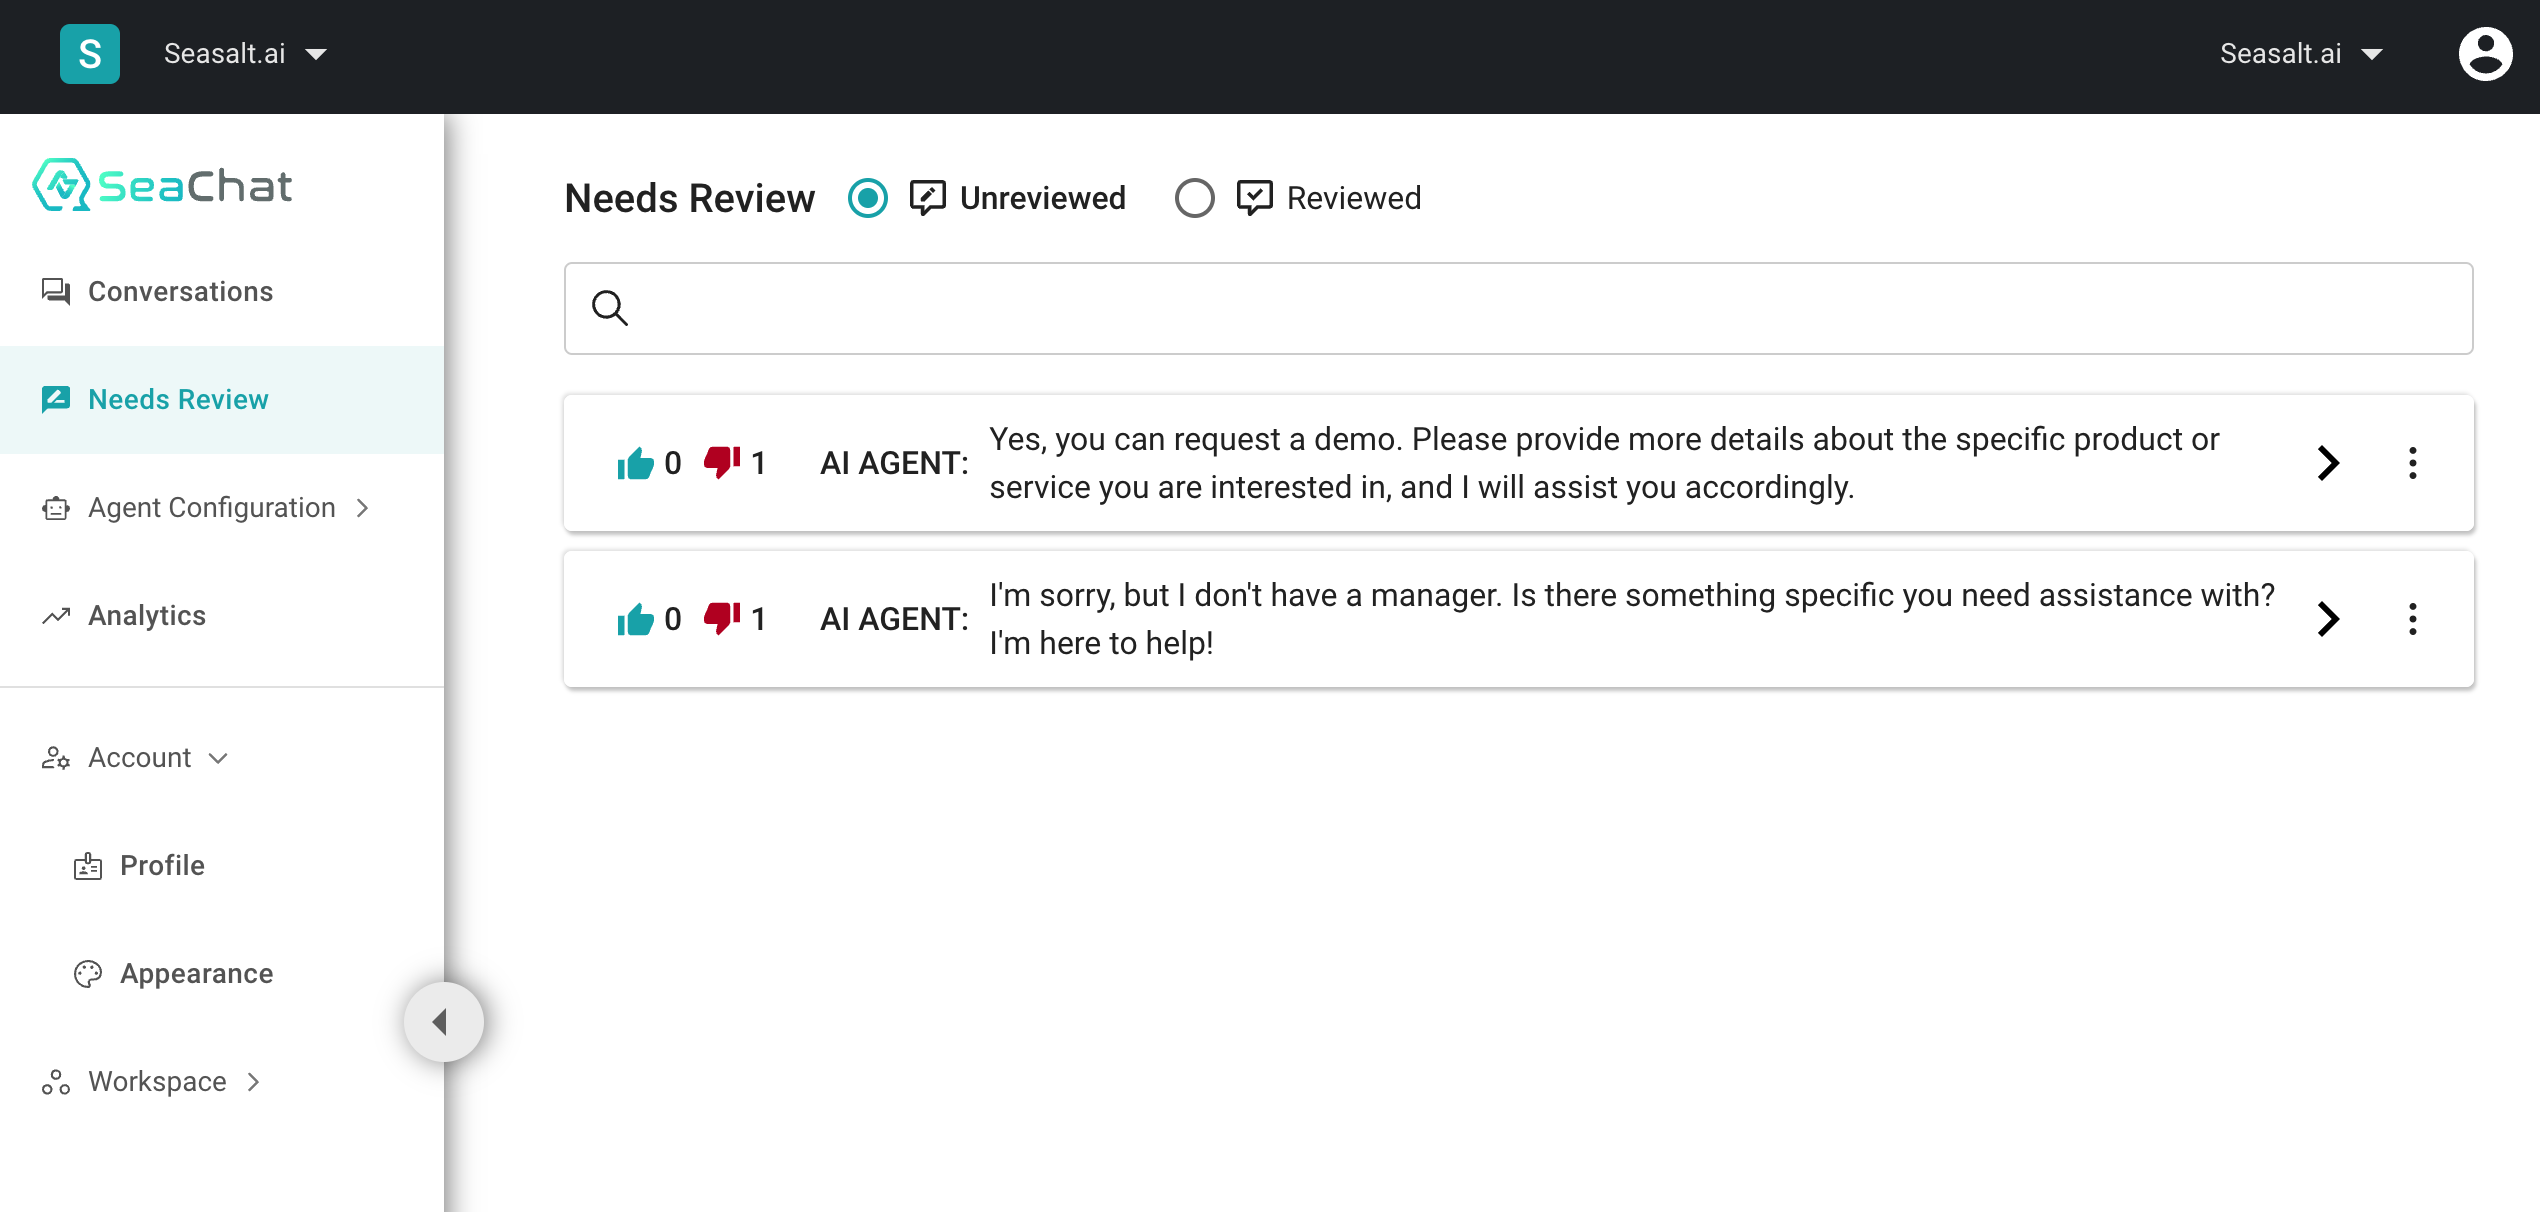This screenshot has height=1212, width=2540.
Task: Go to the Conversations section
Action: (x=180, y=291)
